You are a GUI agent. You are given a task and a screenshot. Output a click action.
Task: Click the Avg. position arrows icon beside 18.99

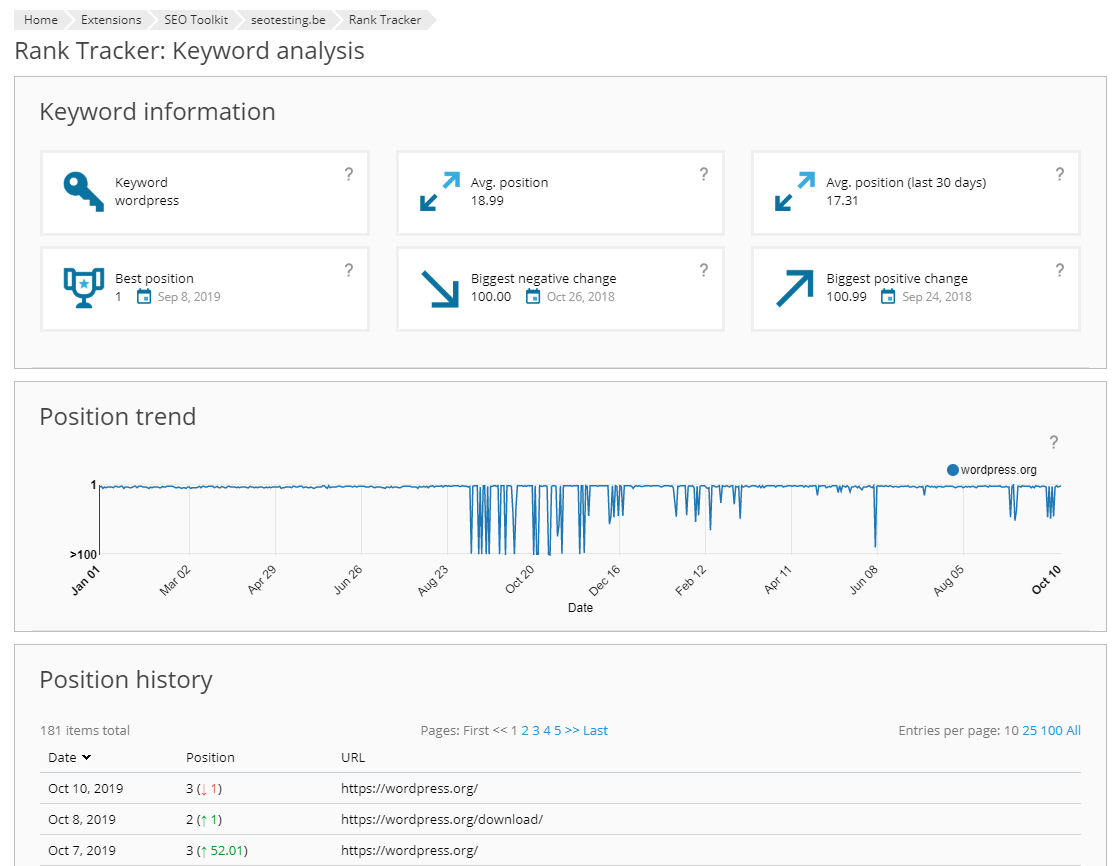[x=439, y=192]
